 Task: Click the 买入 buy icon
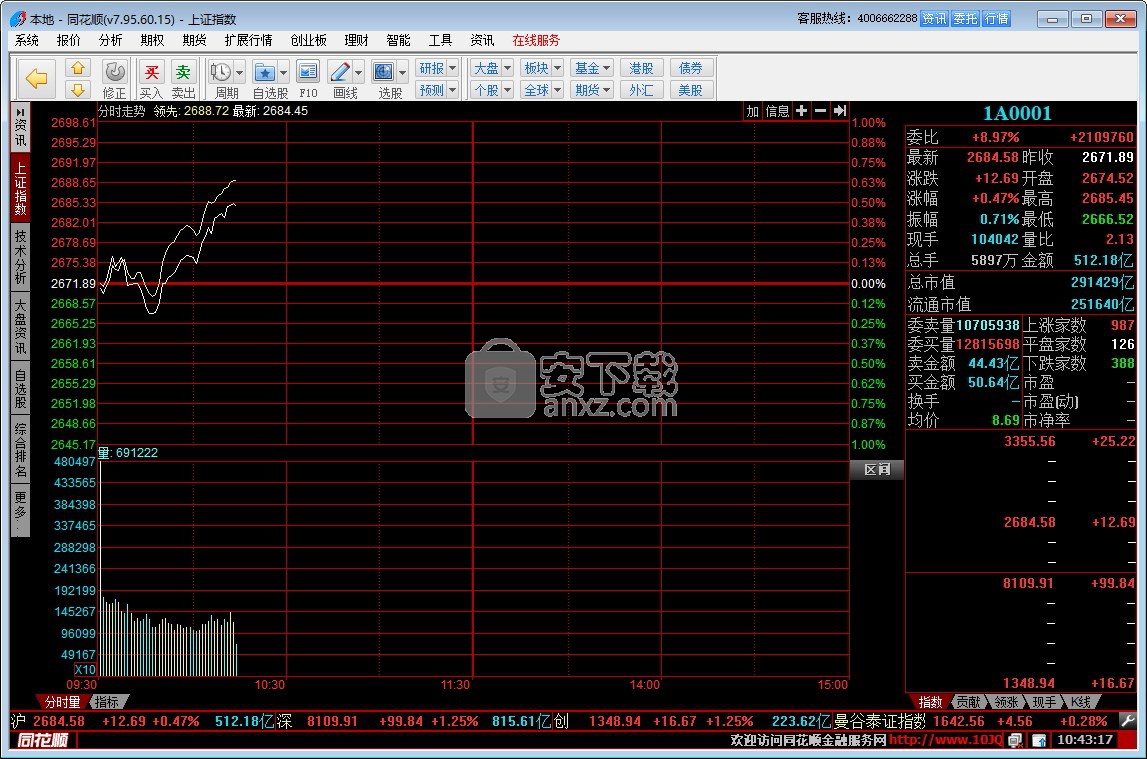tap(151, 73)
